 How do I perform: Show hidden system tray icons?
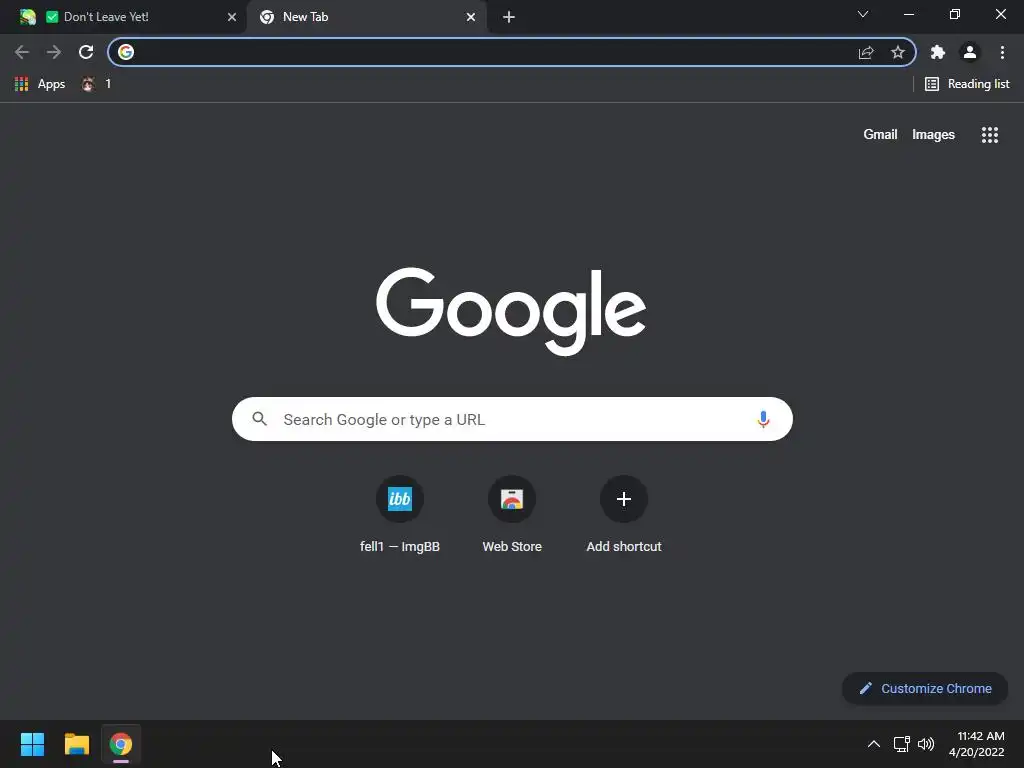[874, 744]
